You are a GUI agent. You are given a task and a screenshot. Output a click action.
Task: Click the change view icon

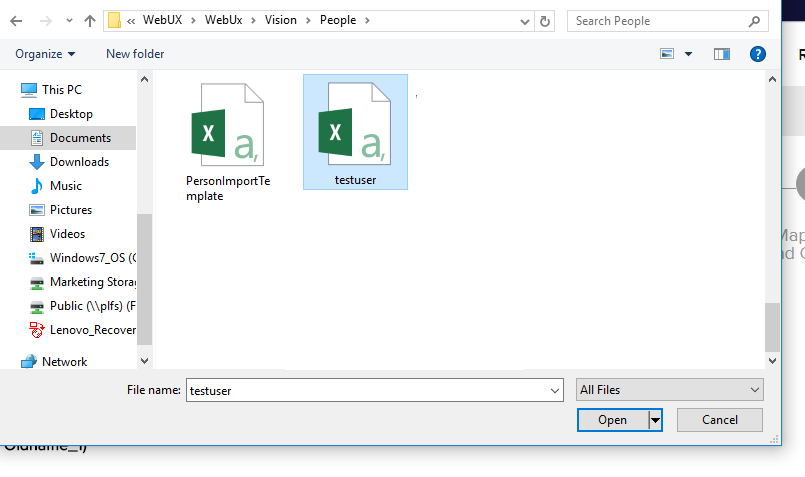[x=668, y=54]
